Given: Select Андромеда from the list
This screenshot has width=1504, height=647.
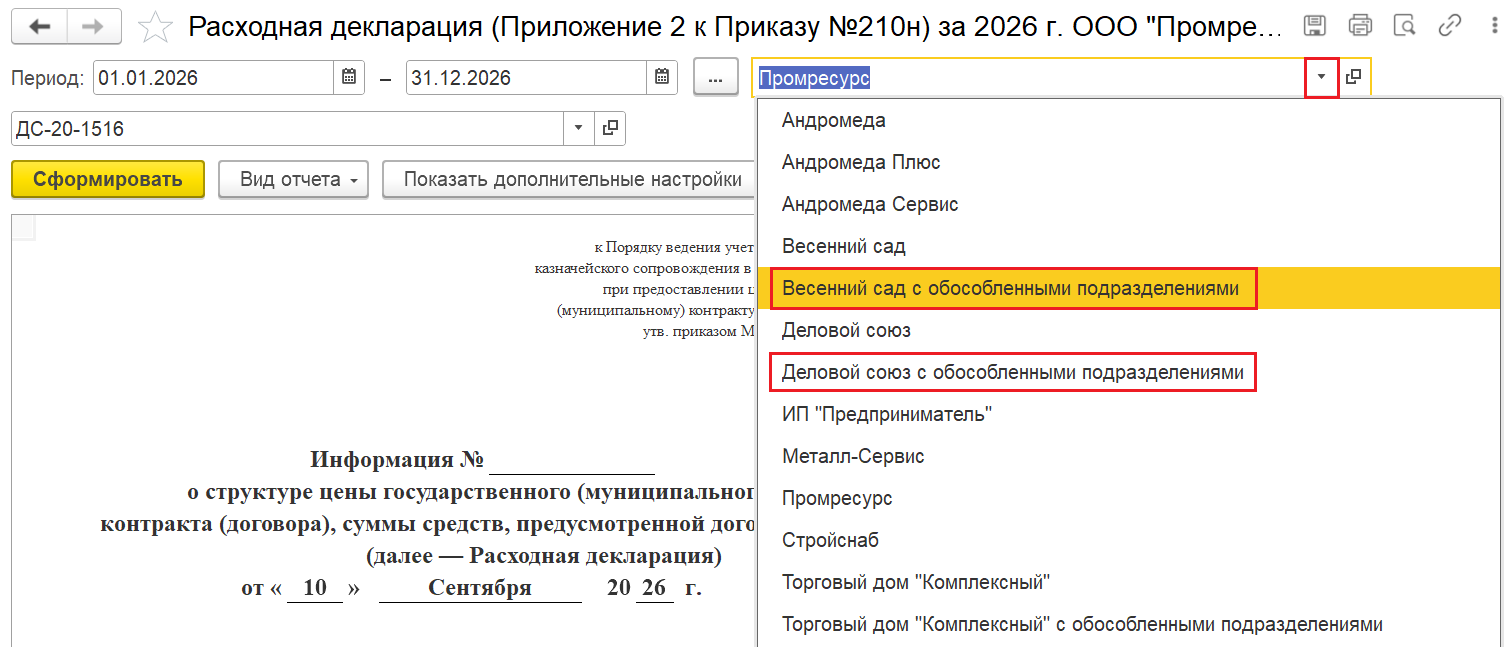Looking at the screenshot, I should coord(1127,120).
